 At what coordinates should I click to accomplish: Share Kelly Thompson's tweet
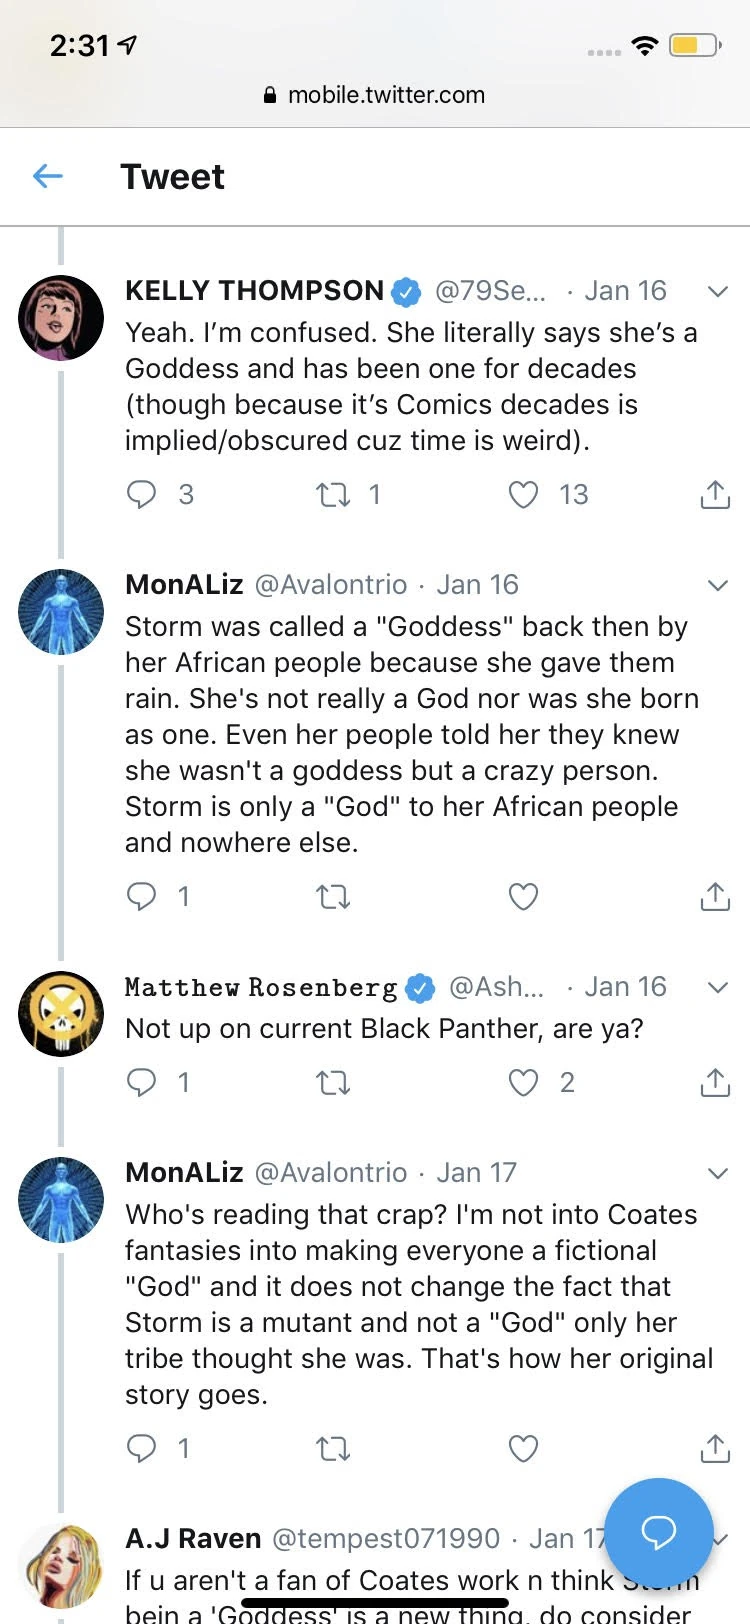[715, 494]
